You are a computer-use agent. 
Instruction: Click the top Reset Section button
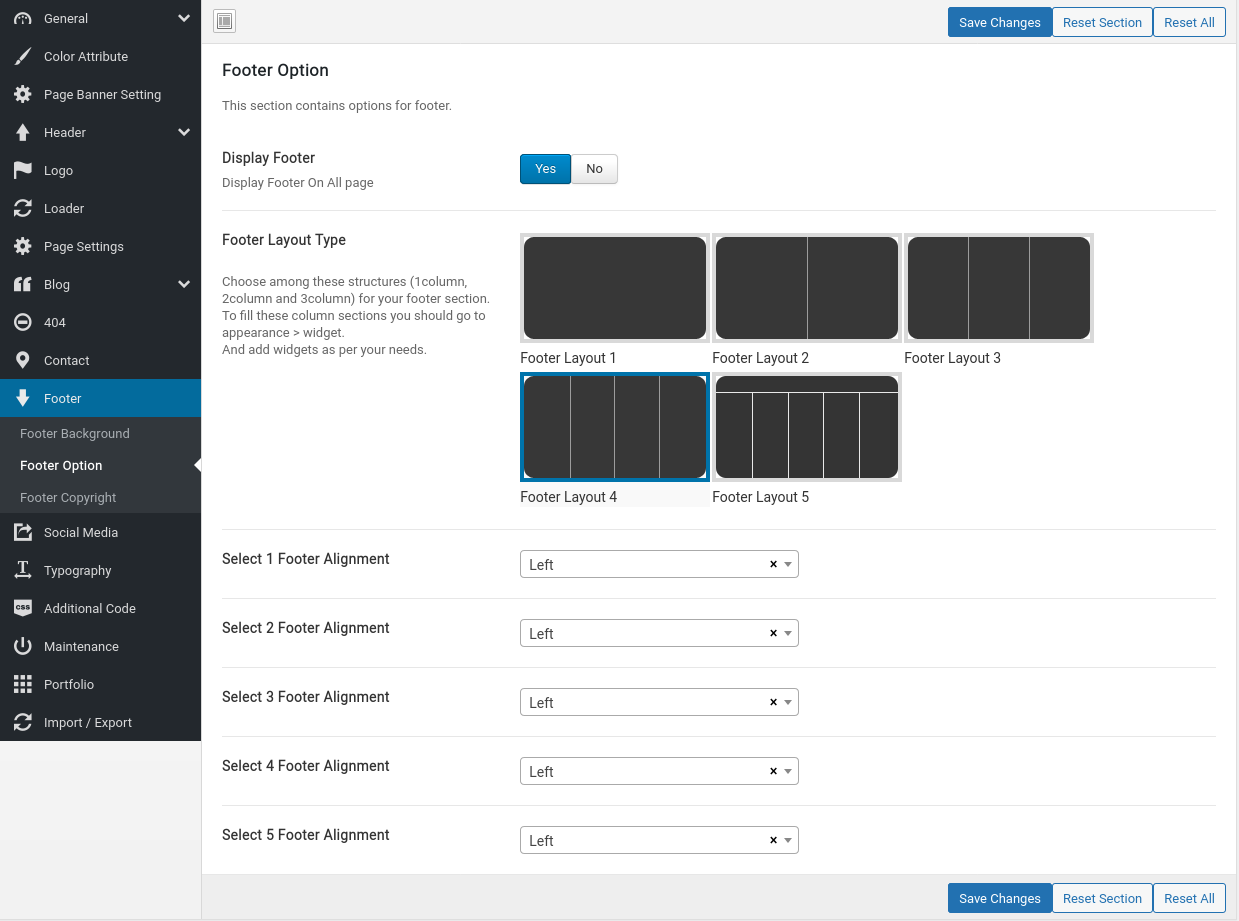click(1102, 22)
